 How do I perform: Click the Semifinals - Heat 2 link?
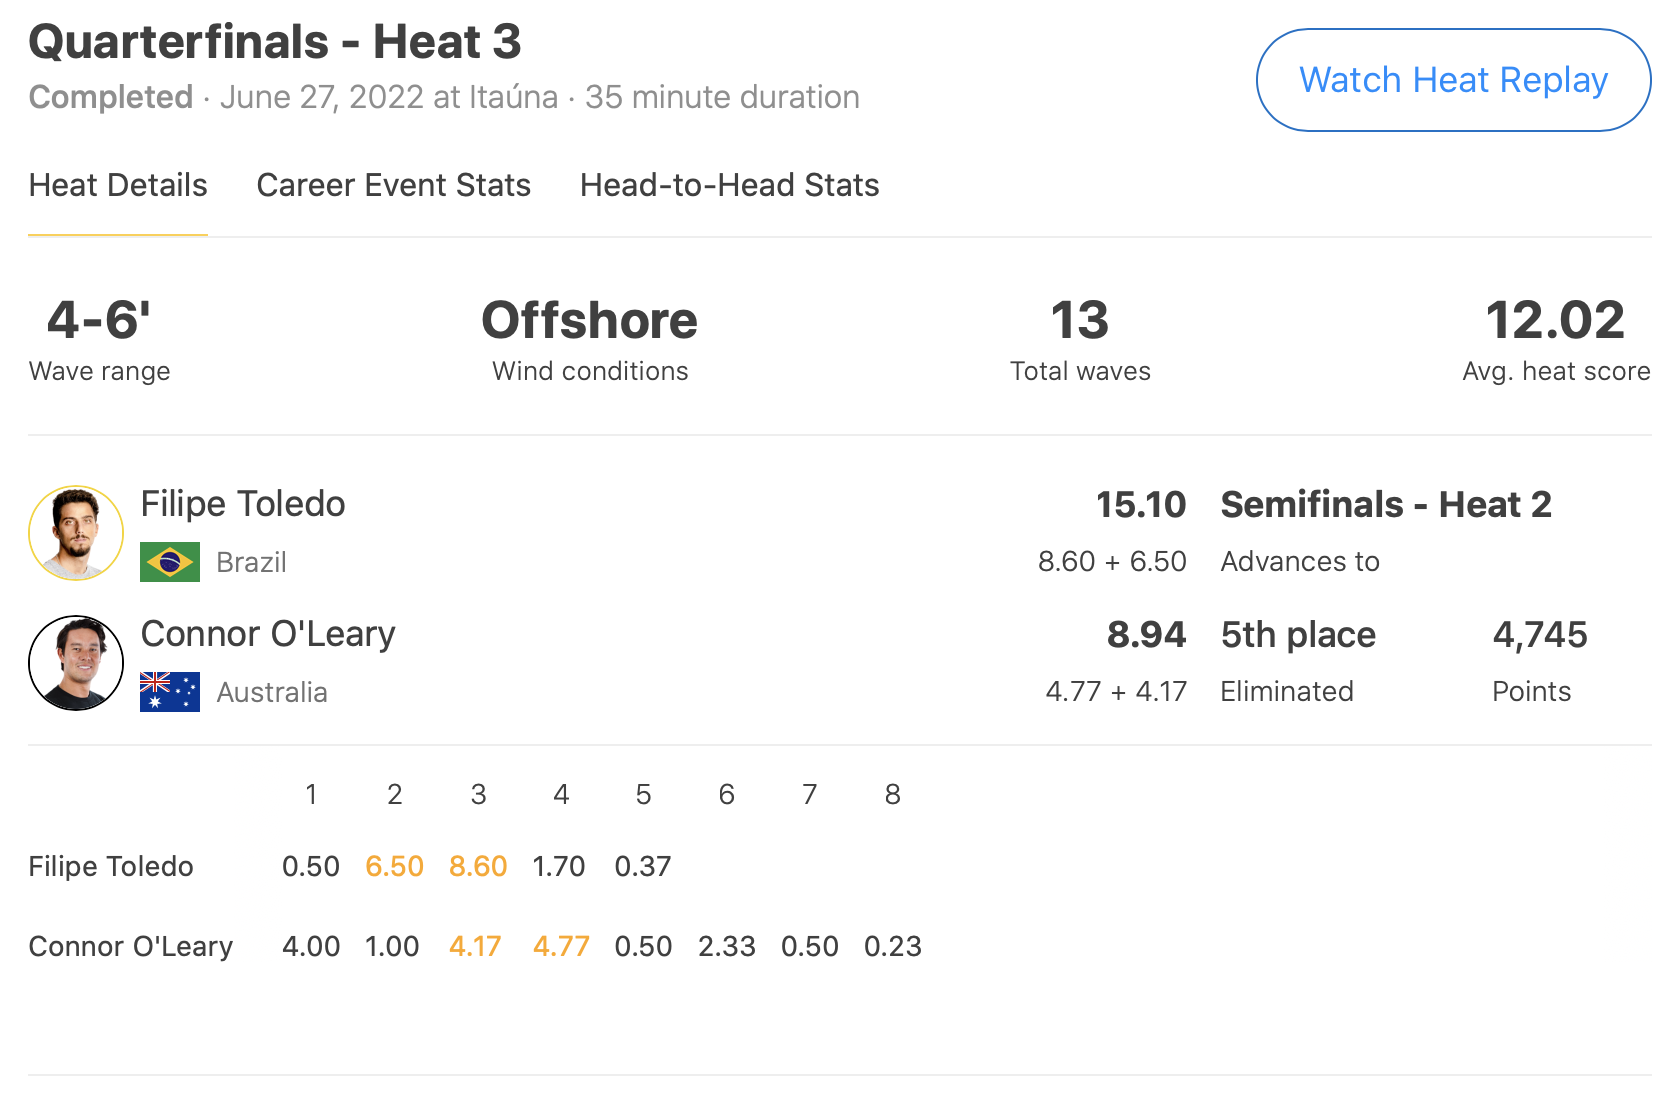pos(1386,505)
